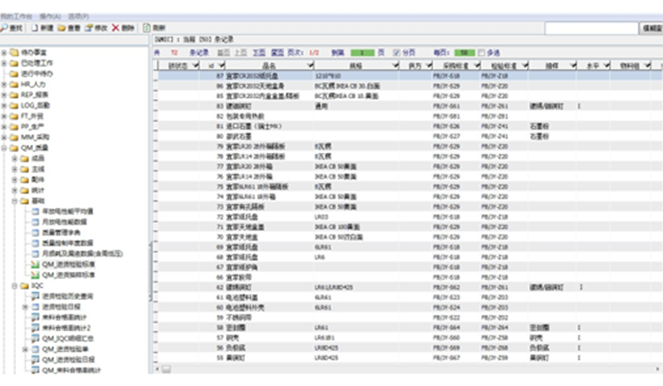Viewport: 663px width, 386px height.
Task: Enable the 多选 multi-select checkbox
Action: 481,53
